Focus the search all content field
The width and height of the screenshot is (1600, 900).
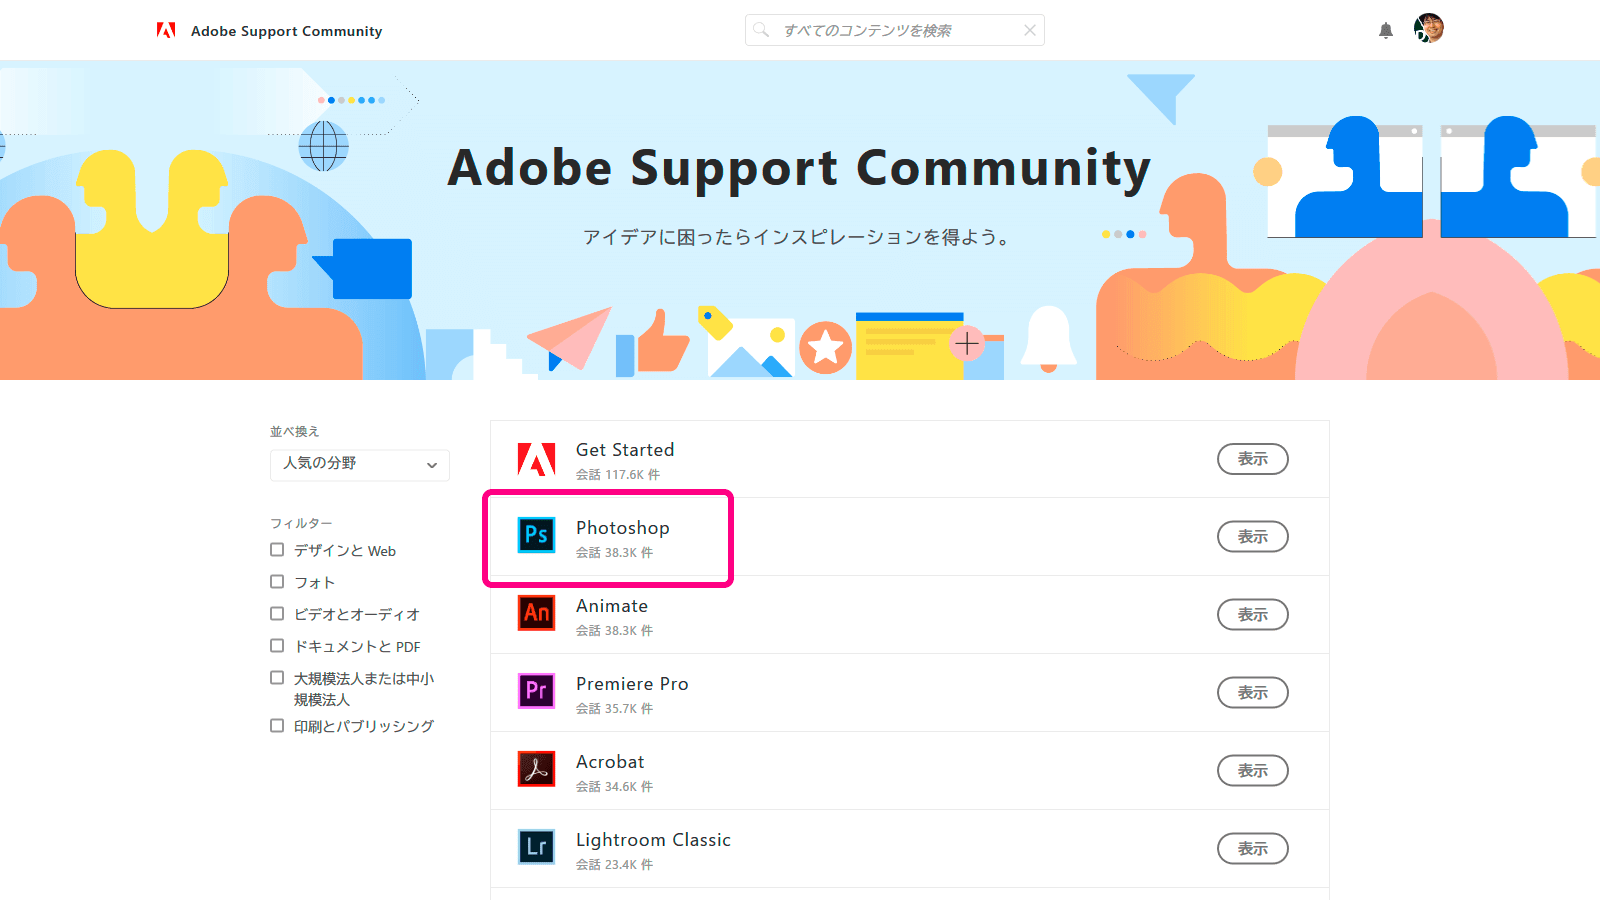pyautogui.click(x=895, y=30)
